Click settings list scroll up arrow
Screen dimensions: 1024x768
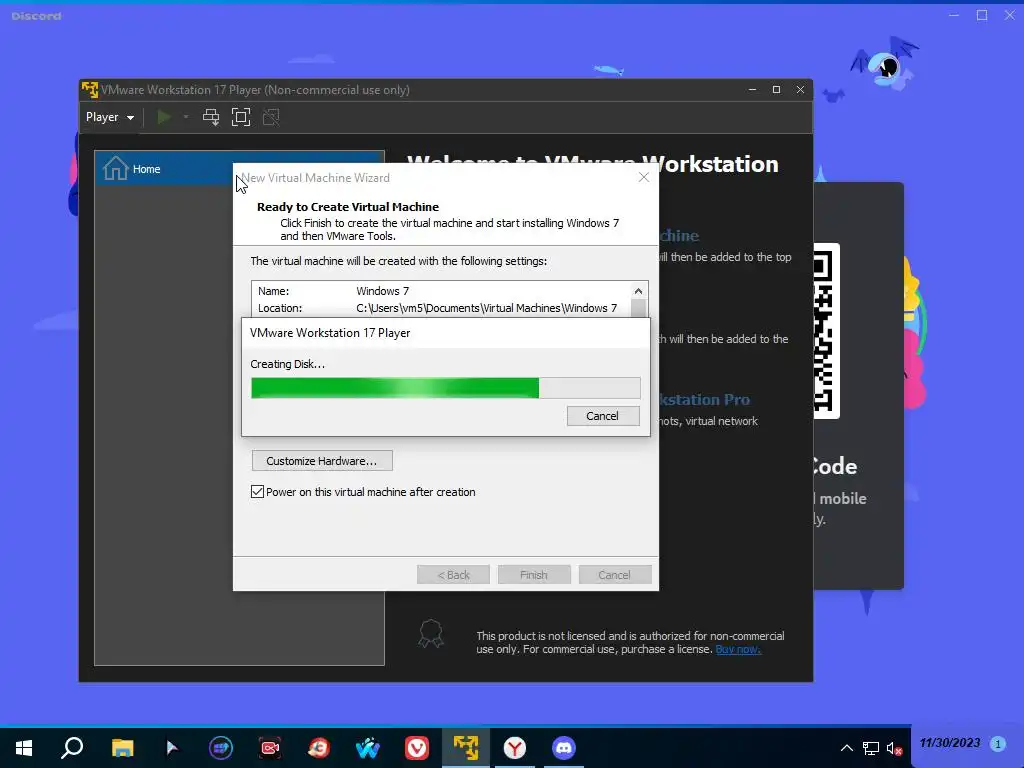coord(638,291)
